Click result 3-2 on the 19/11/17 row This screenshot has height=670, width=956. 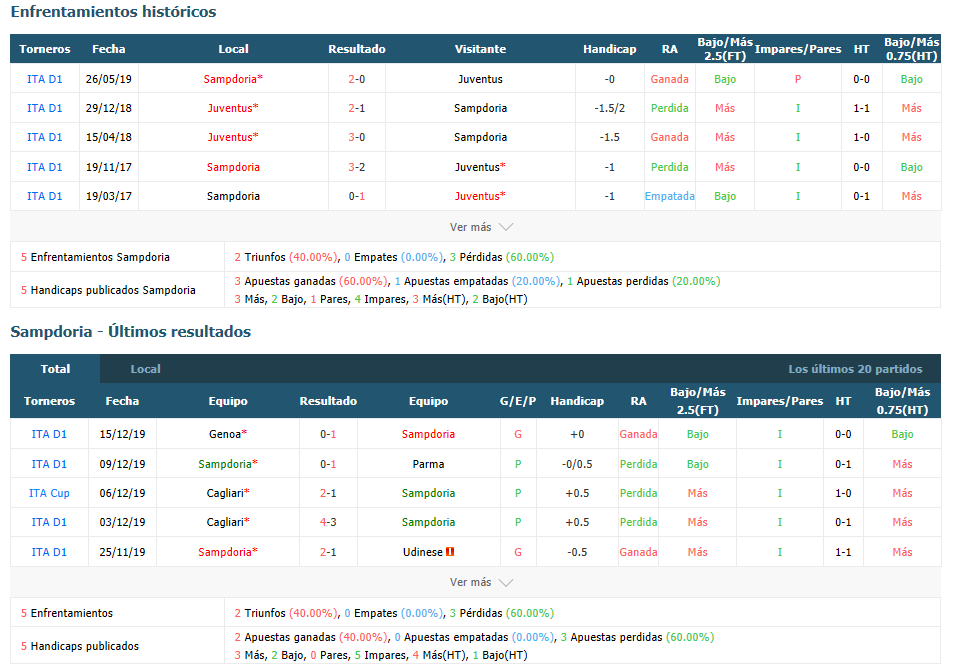(357, 167)
